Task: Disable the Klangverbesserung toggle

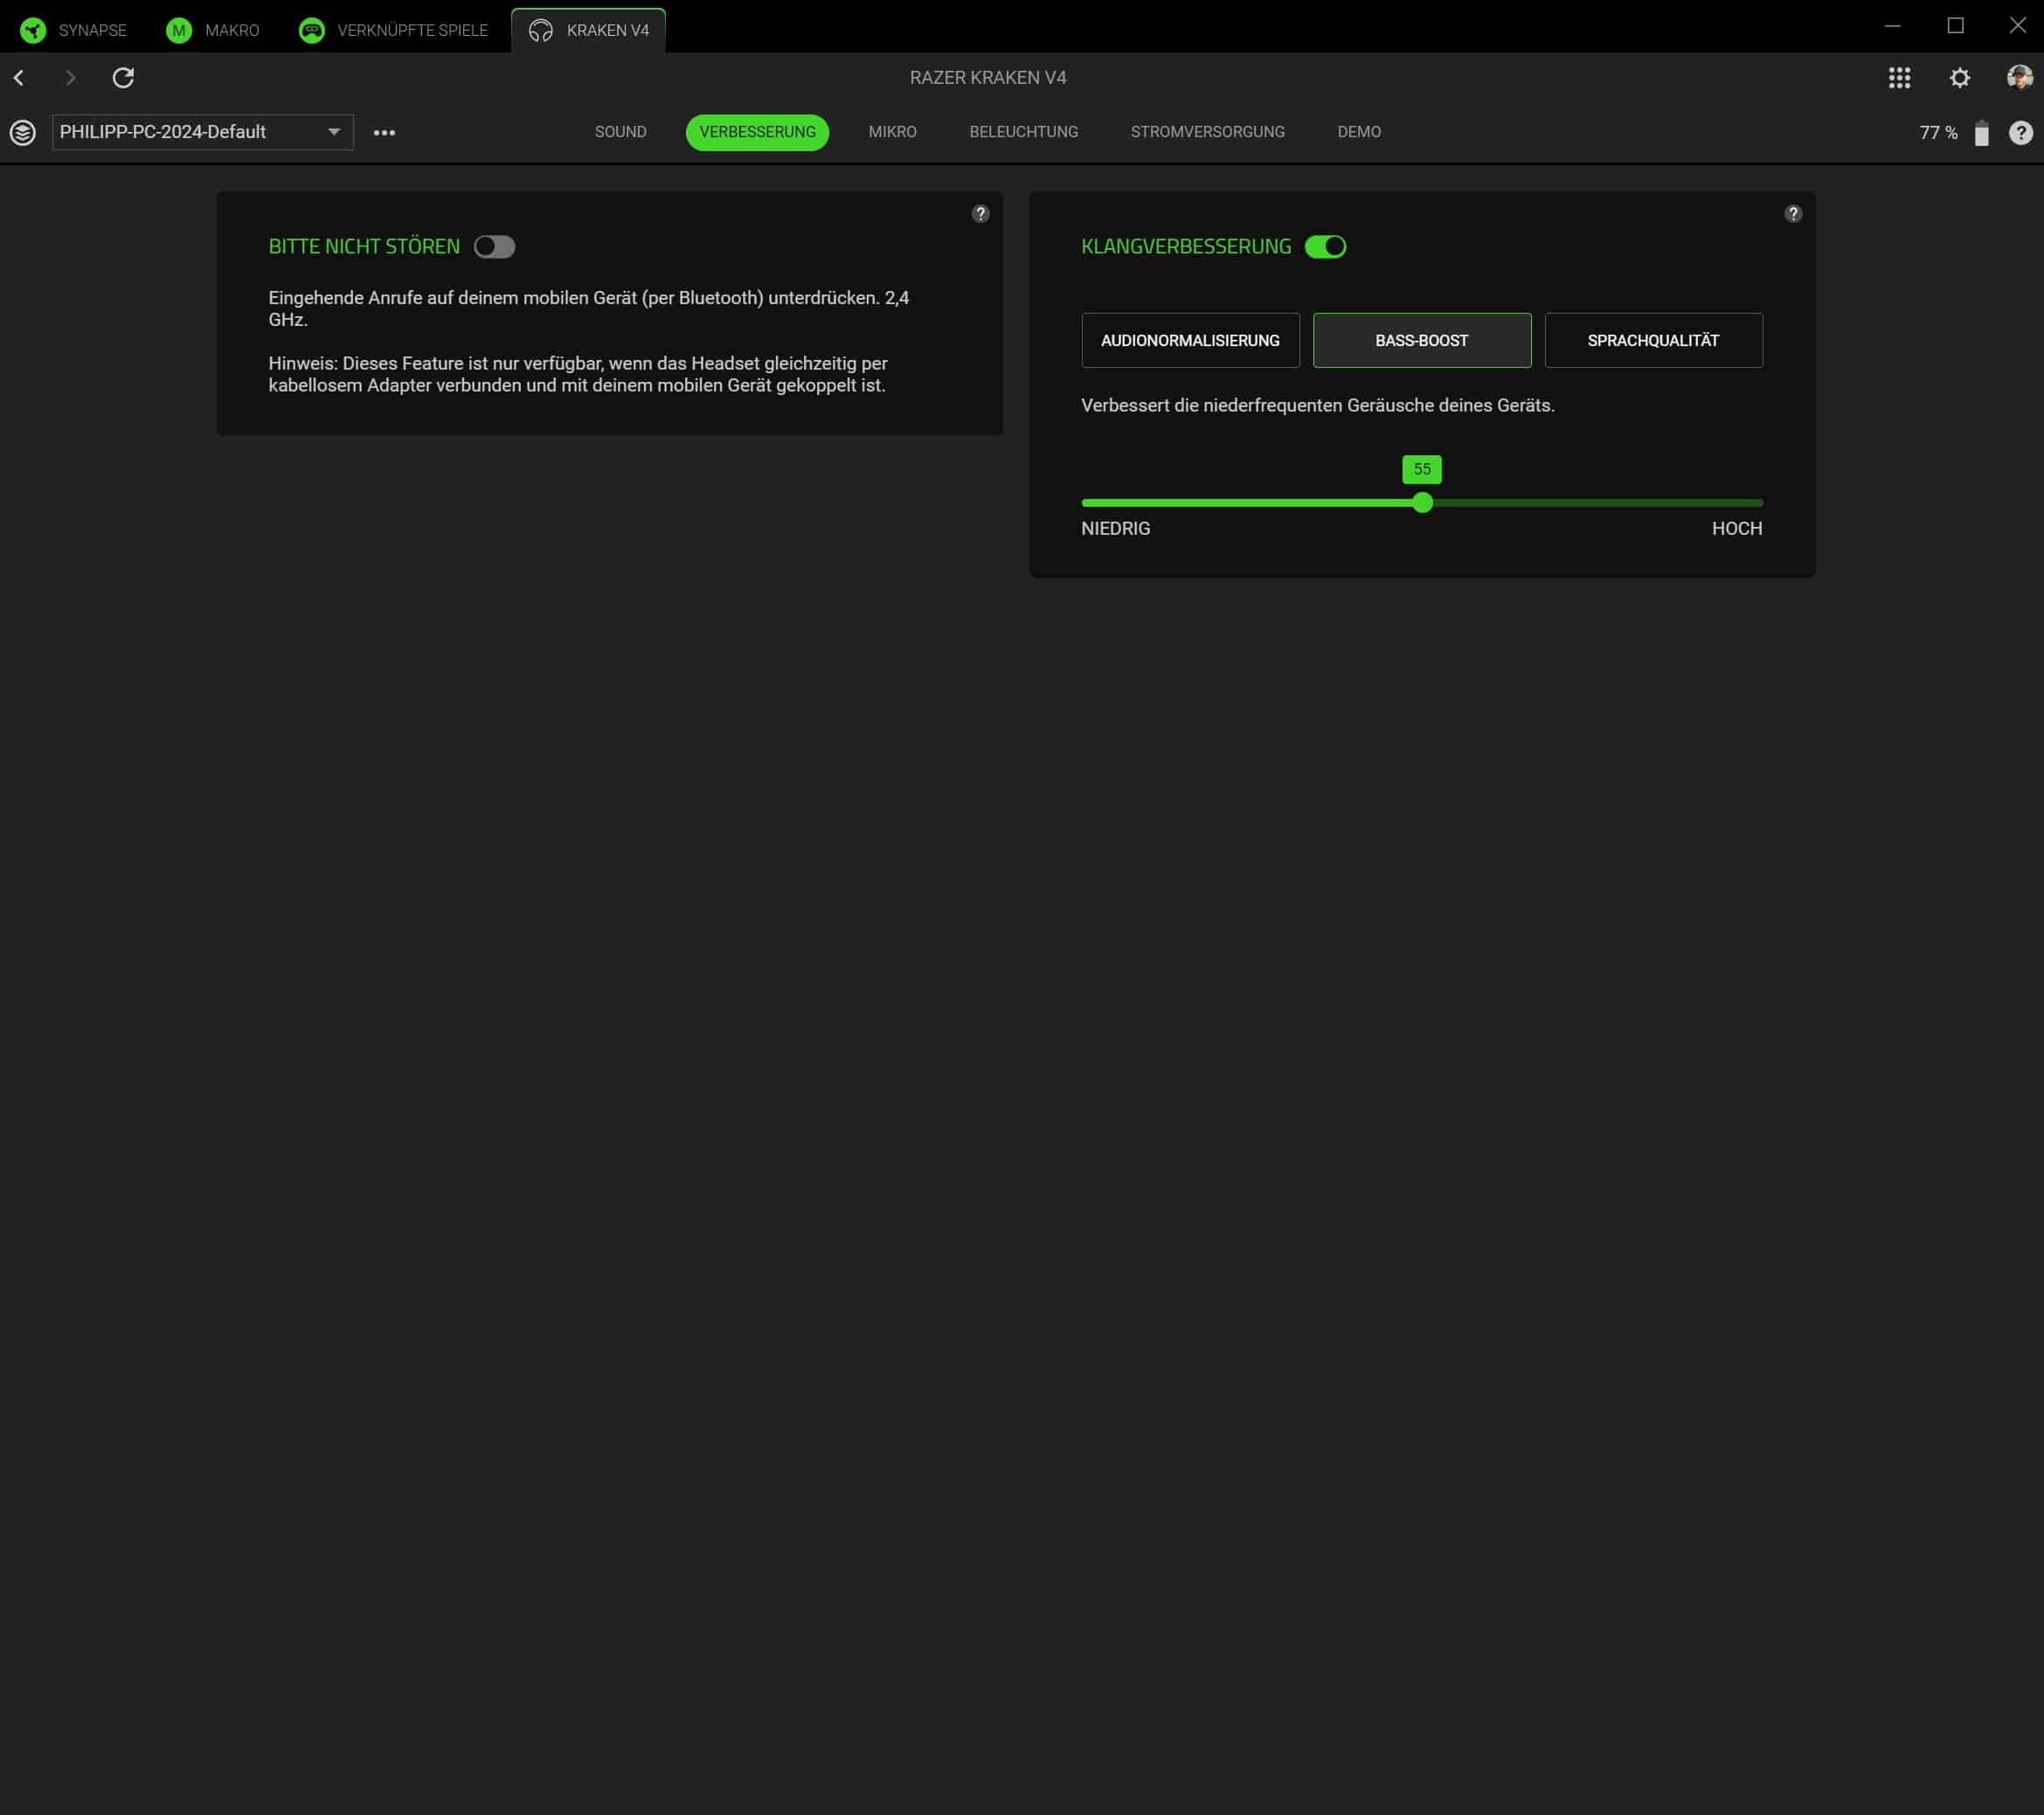Action: point(1325,246)
